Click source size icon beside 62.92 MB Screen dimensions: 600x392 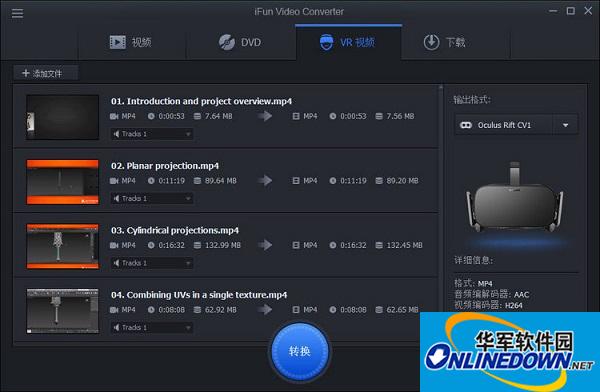tap(197, 310)
